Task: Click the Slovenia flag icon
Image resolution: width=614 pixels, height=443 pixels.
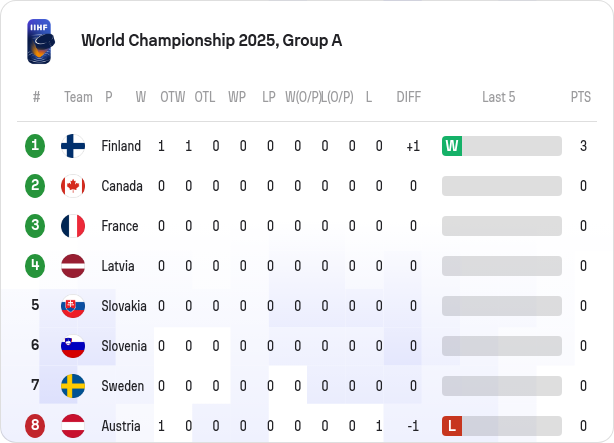Action: [73, 346]
